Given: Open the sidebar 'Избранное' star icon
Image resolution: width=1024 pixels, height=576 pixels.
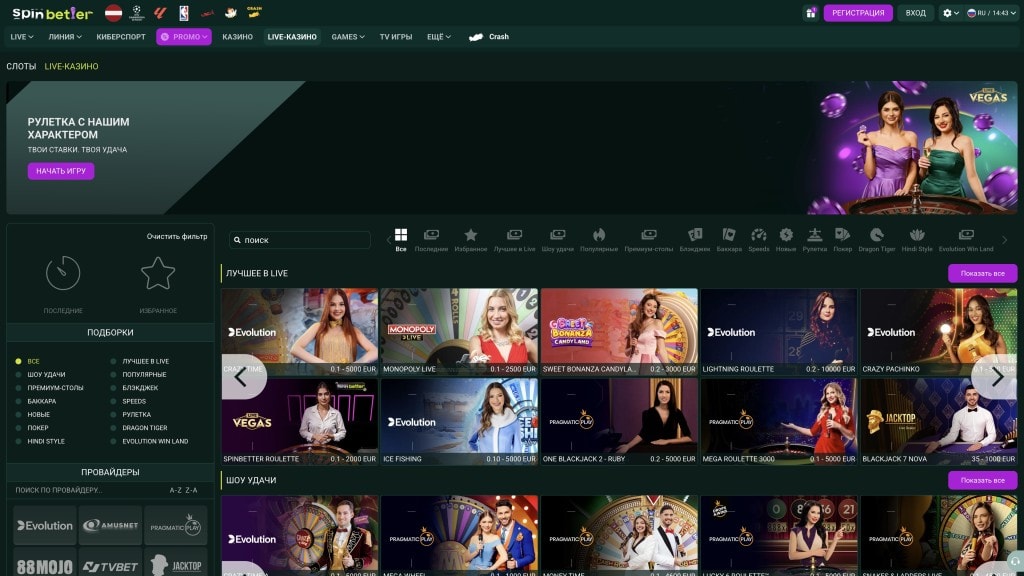Looking at the screenshot, I should click(158, 273).
